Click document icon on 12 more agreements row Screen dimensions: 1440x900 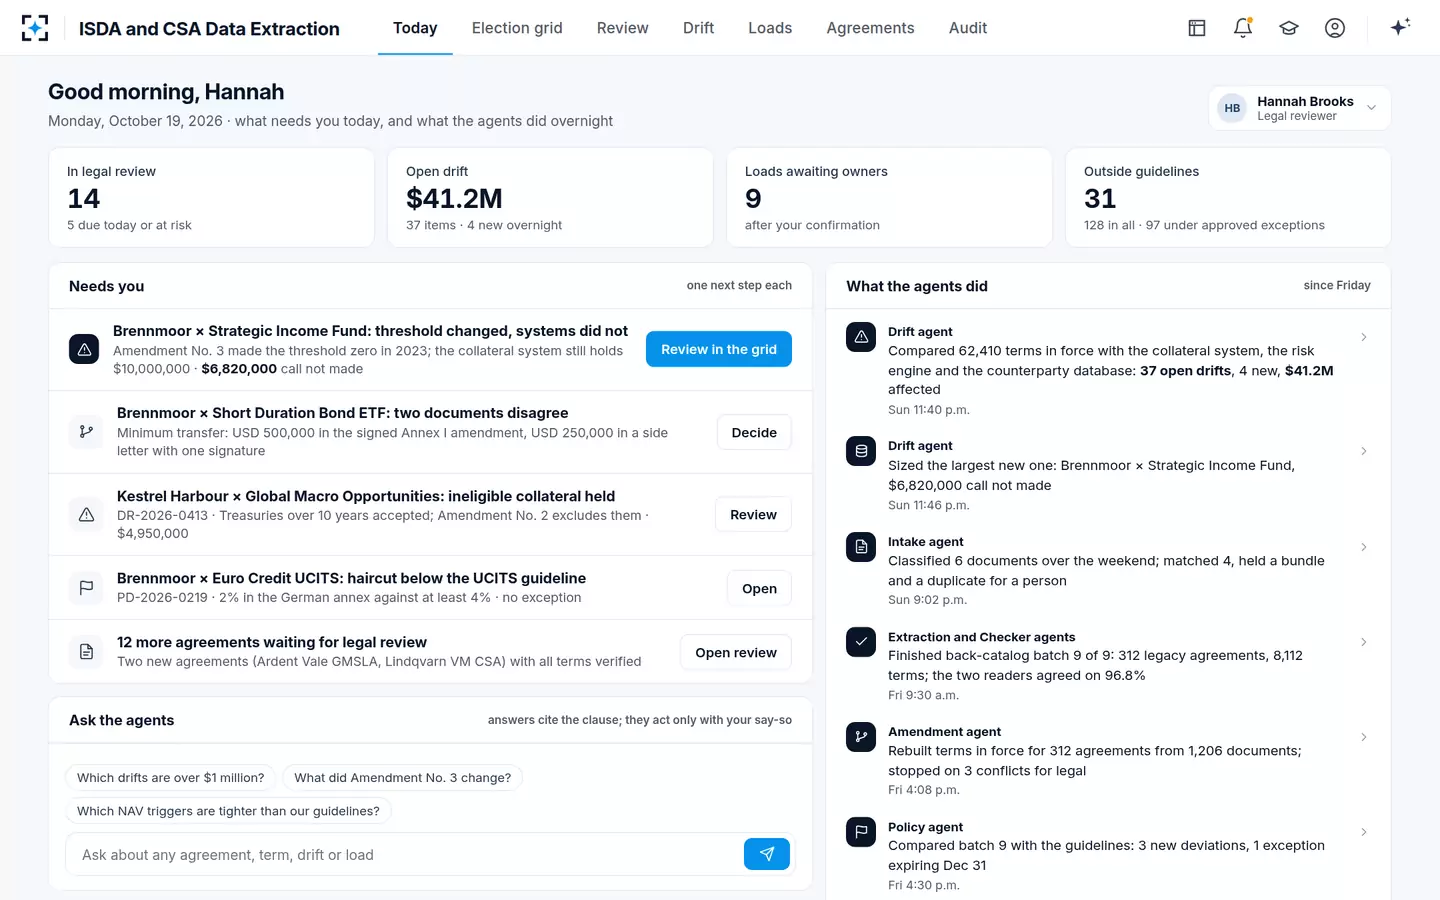[87, 652]
